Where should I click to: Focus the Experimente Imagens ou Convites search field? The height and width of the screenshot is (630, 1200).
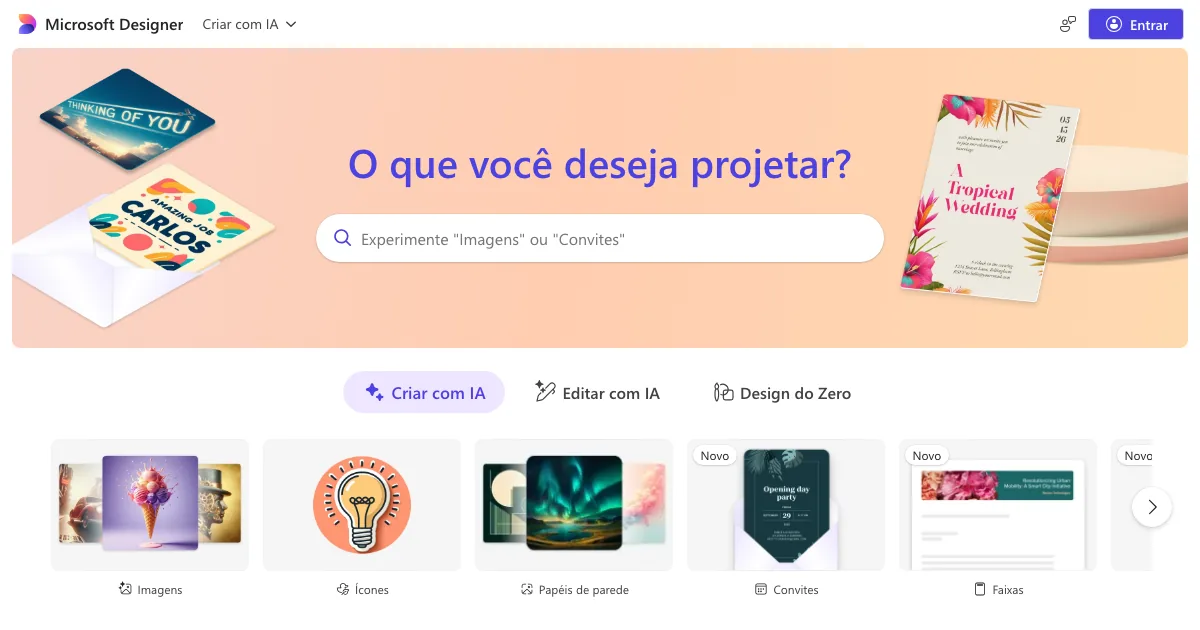click(x=600, y=238)
